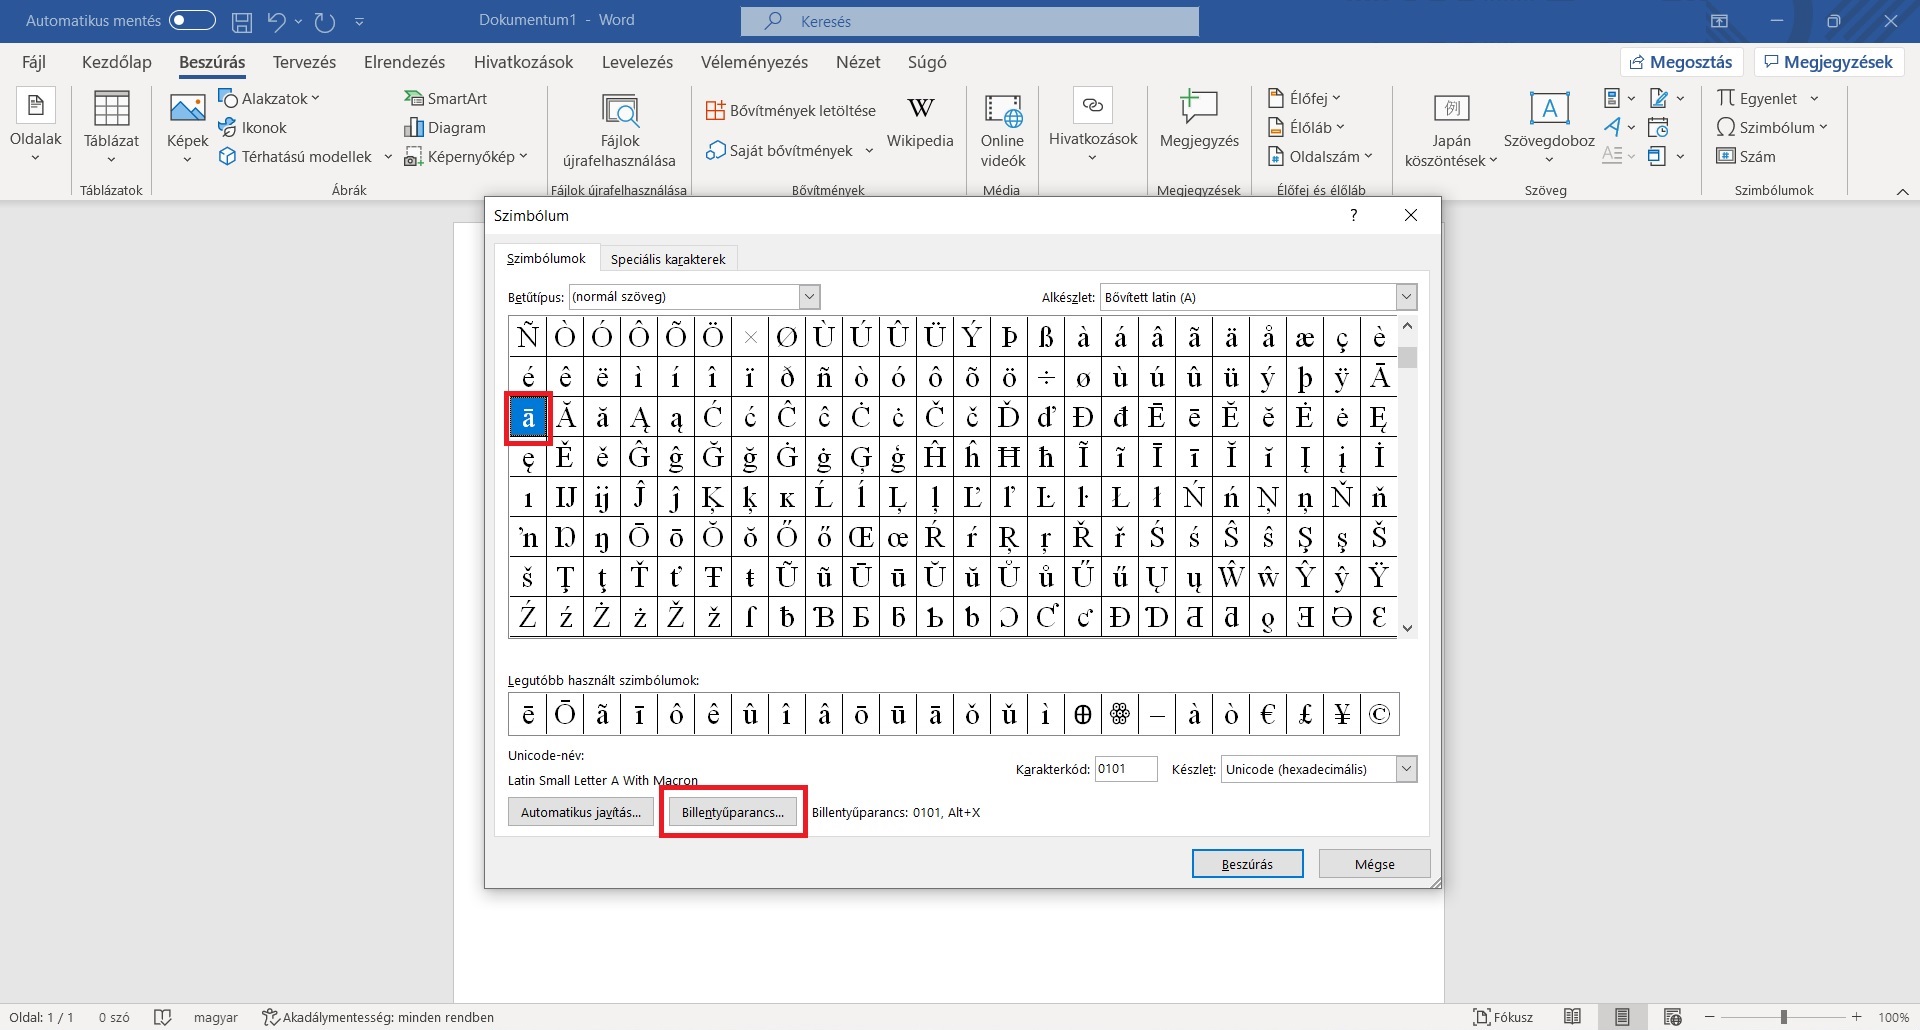The width and height of the screenshot is (1920, 1030).
Task: Click the Redo icon
Action: point(325,21)
